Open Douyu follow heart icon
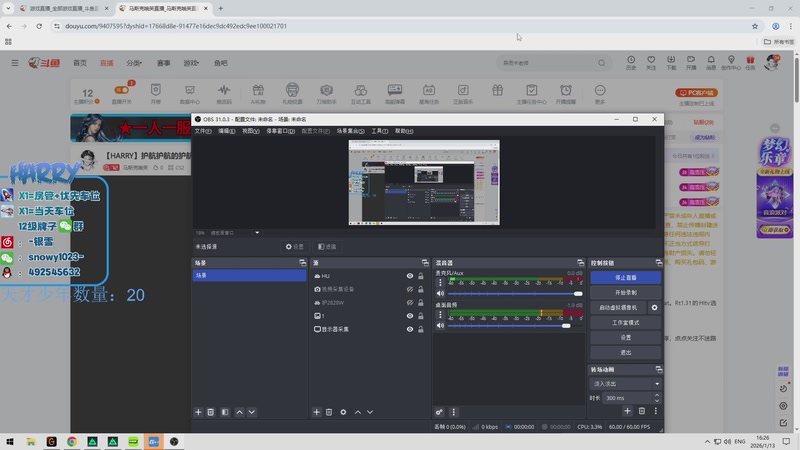 pyautogui.click(x=651, y=60)
